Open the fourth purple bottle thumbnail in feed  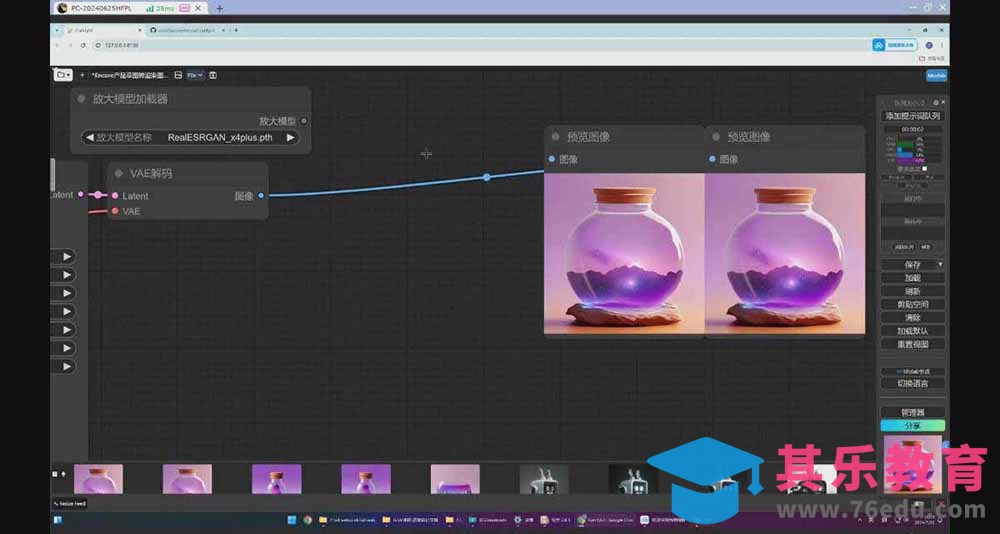[x=365, y=478]
